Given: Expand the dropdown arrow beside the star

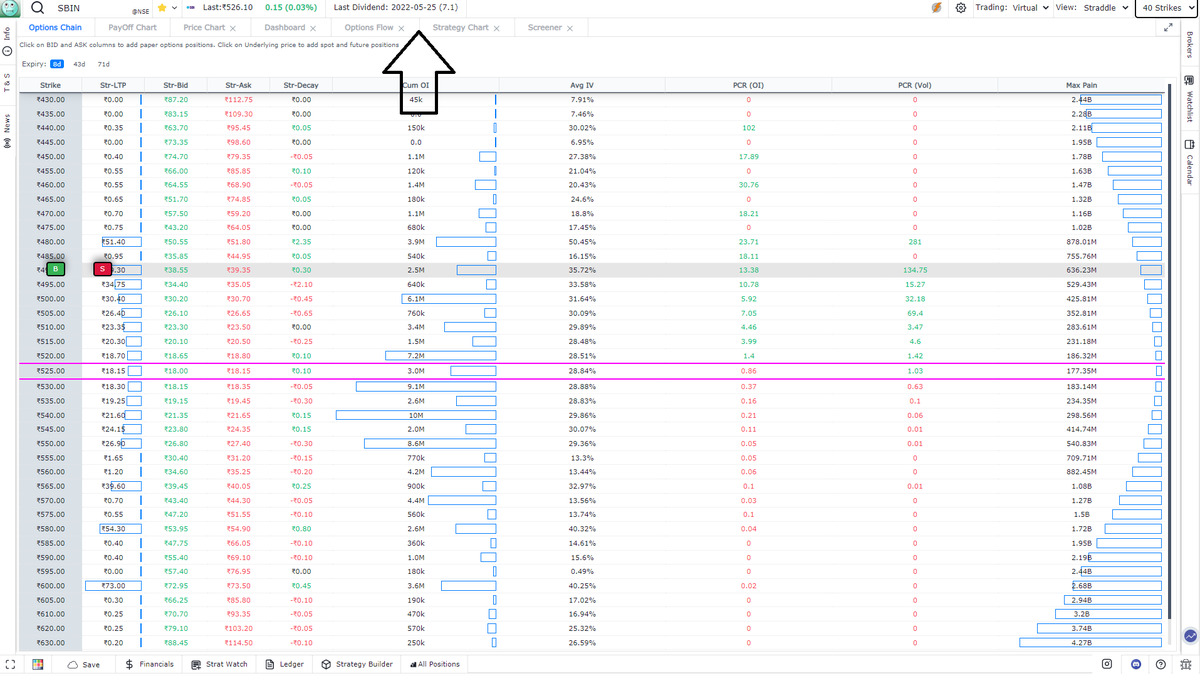Looking at the screenshot, I should coord(176,7).
